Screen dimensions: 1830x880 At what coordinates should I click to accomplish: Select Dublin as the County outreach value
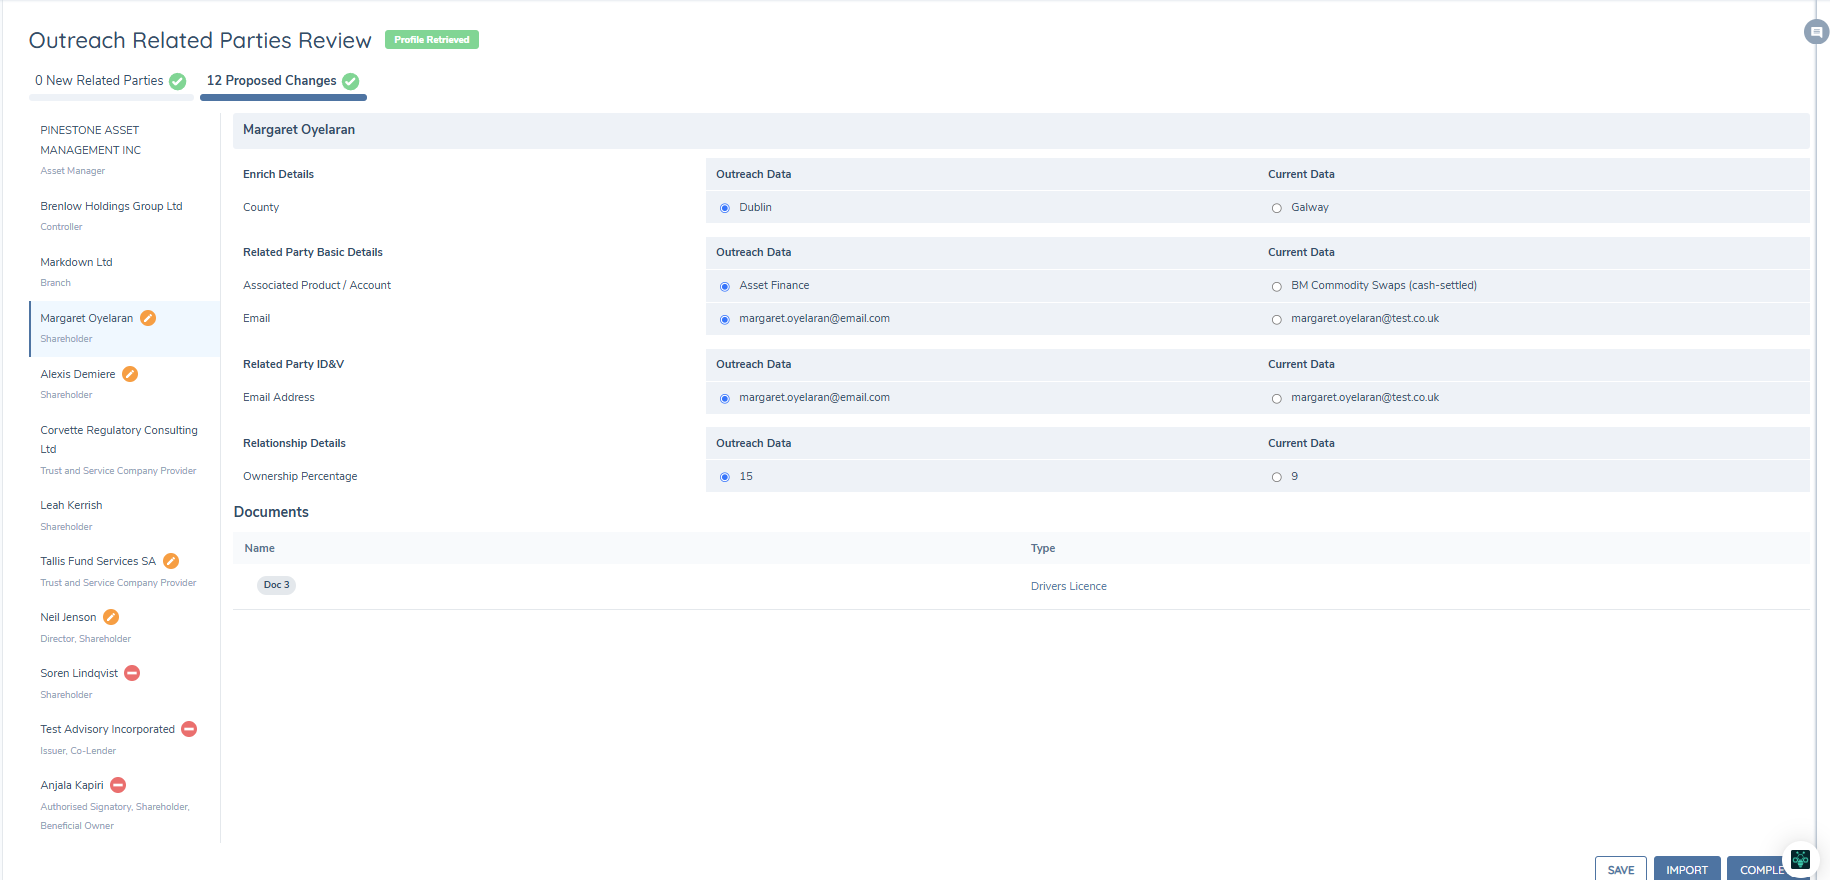pos(725,208)
